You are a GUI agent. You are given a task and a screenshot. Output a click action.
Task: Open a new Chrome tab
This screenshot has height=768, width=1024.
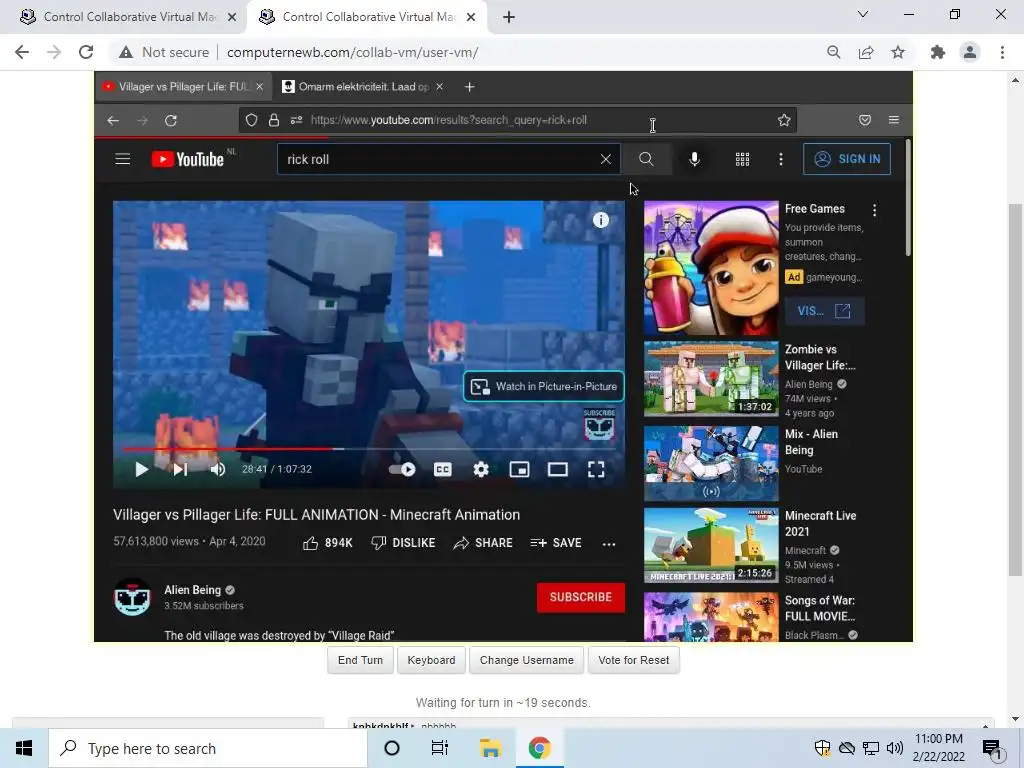point(509,17)
